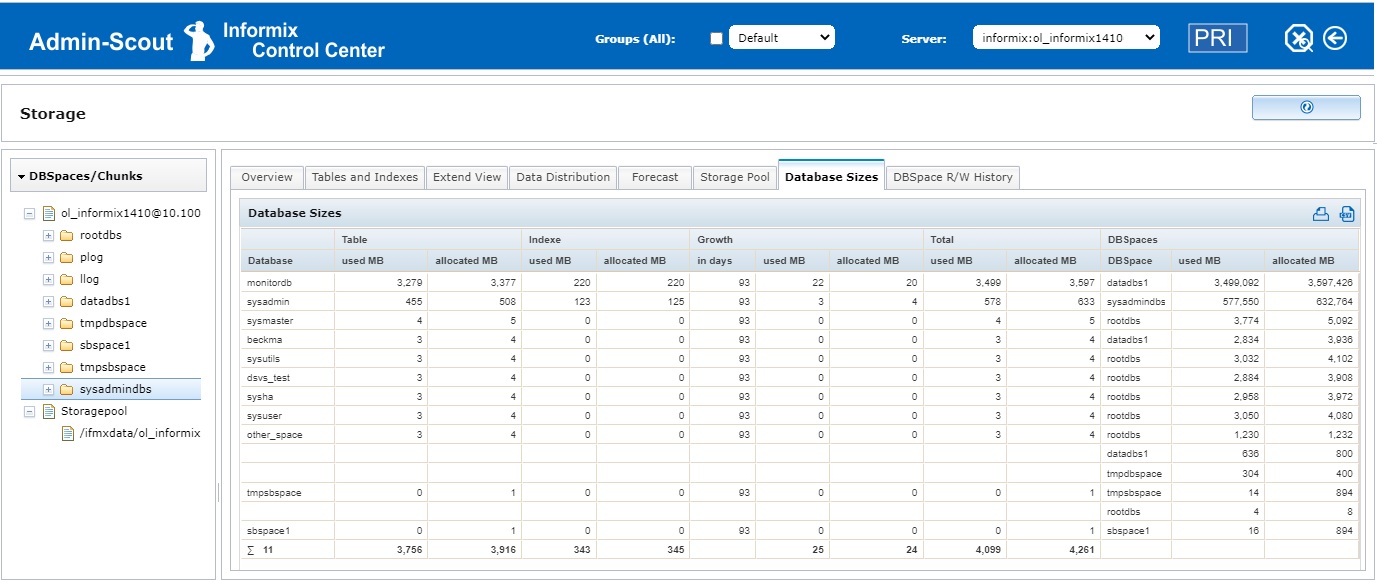Toggle the Groups (All) checkbox
Viewport: 1377px width, 583px height.
tap(716, 39)
